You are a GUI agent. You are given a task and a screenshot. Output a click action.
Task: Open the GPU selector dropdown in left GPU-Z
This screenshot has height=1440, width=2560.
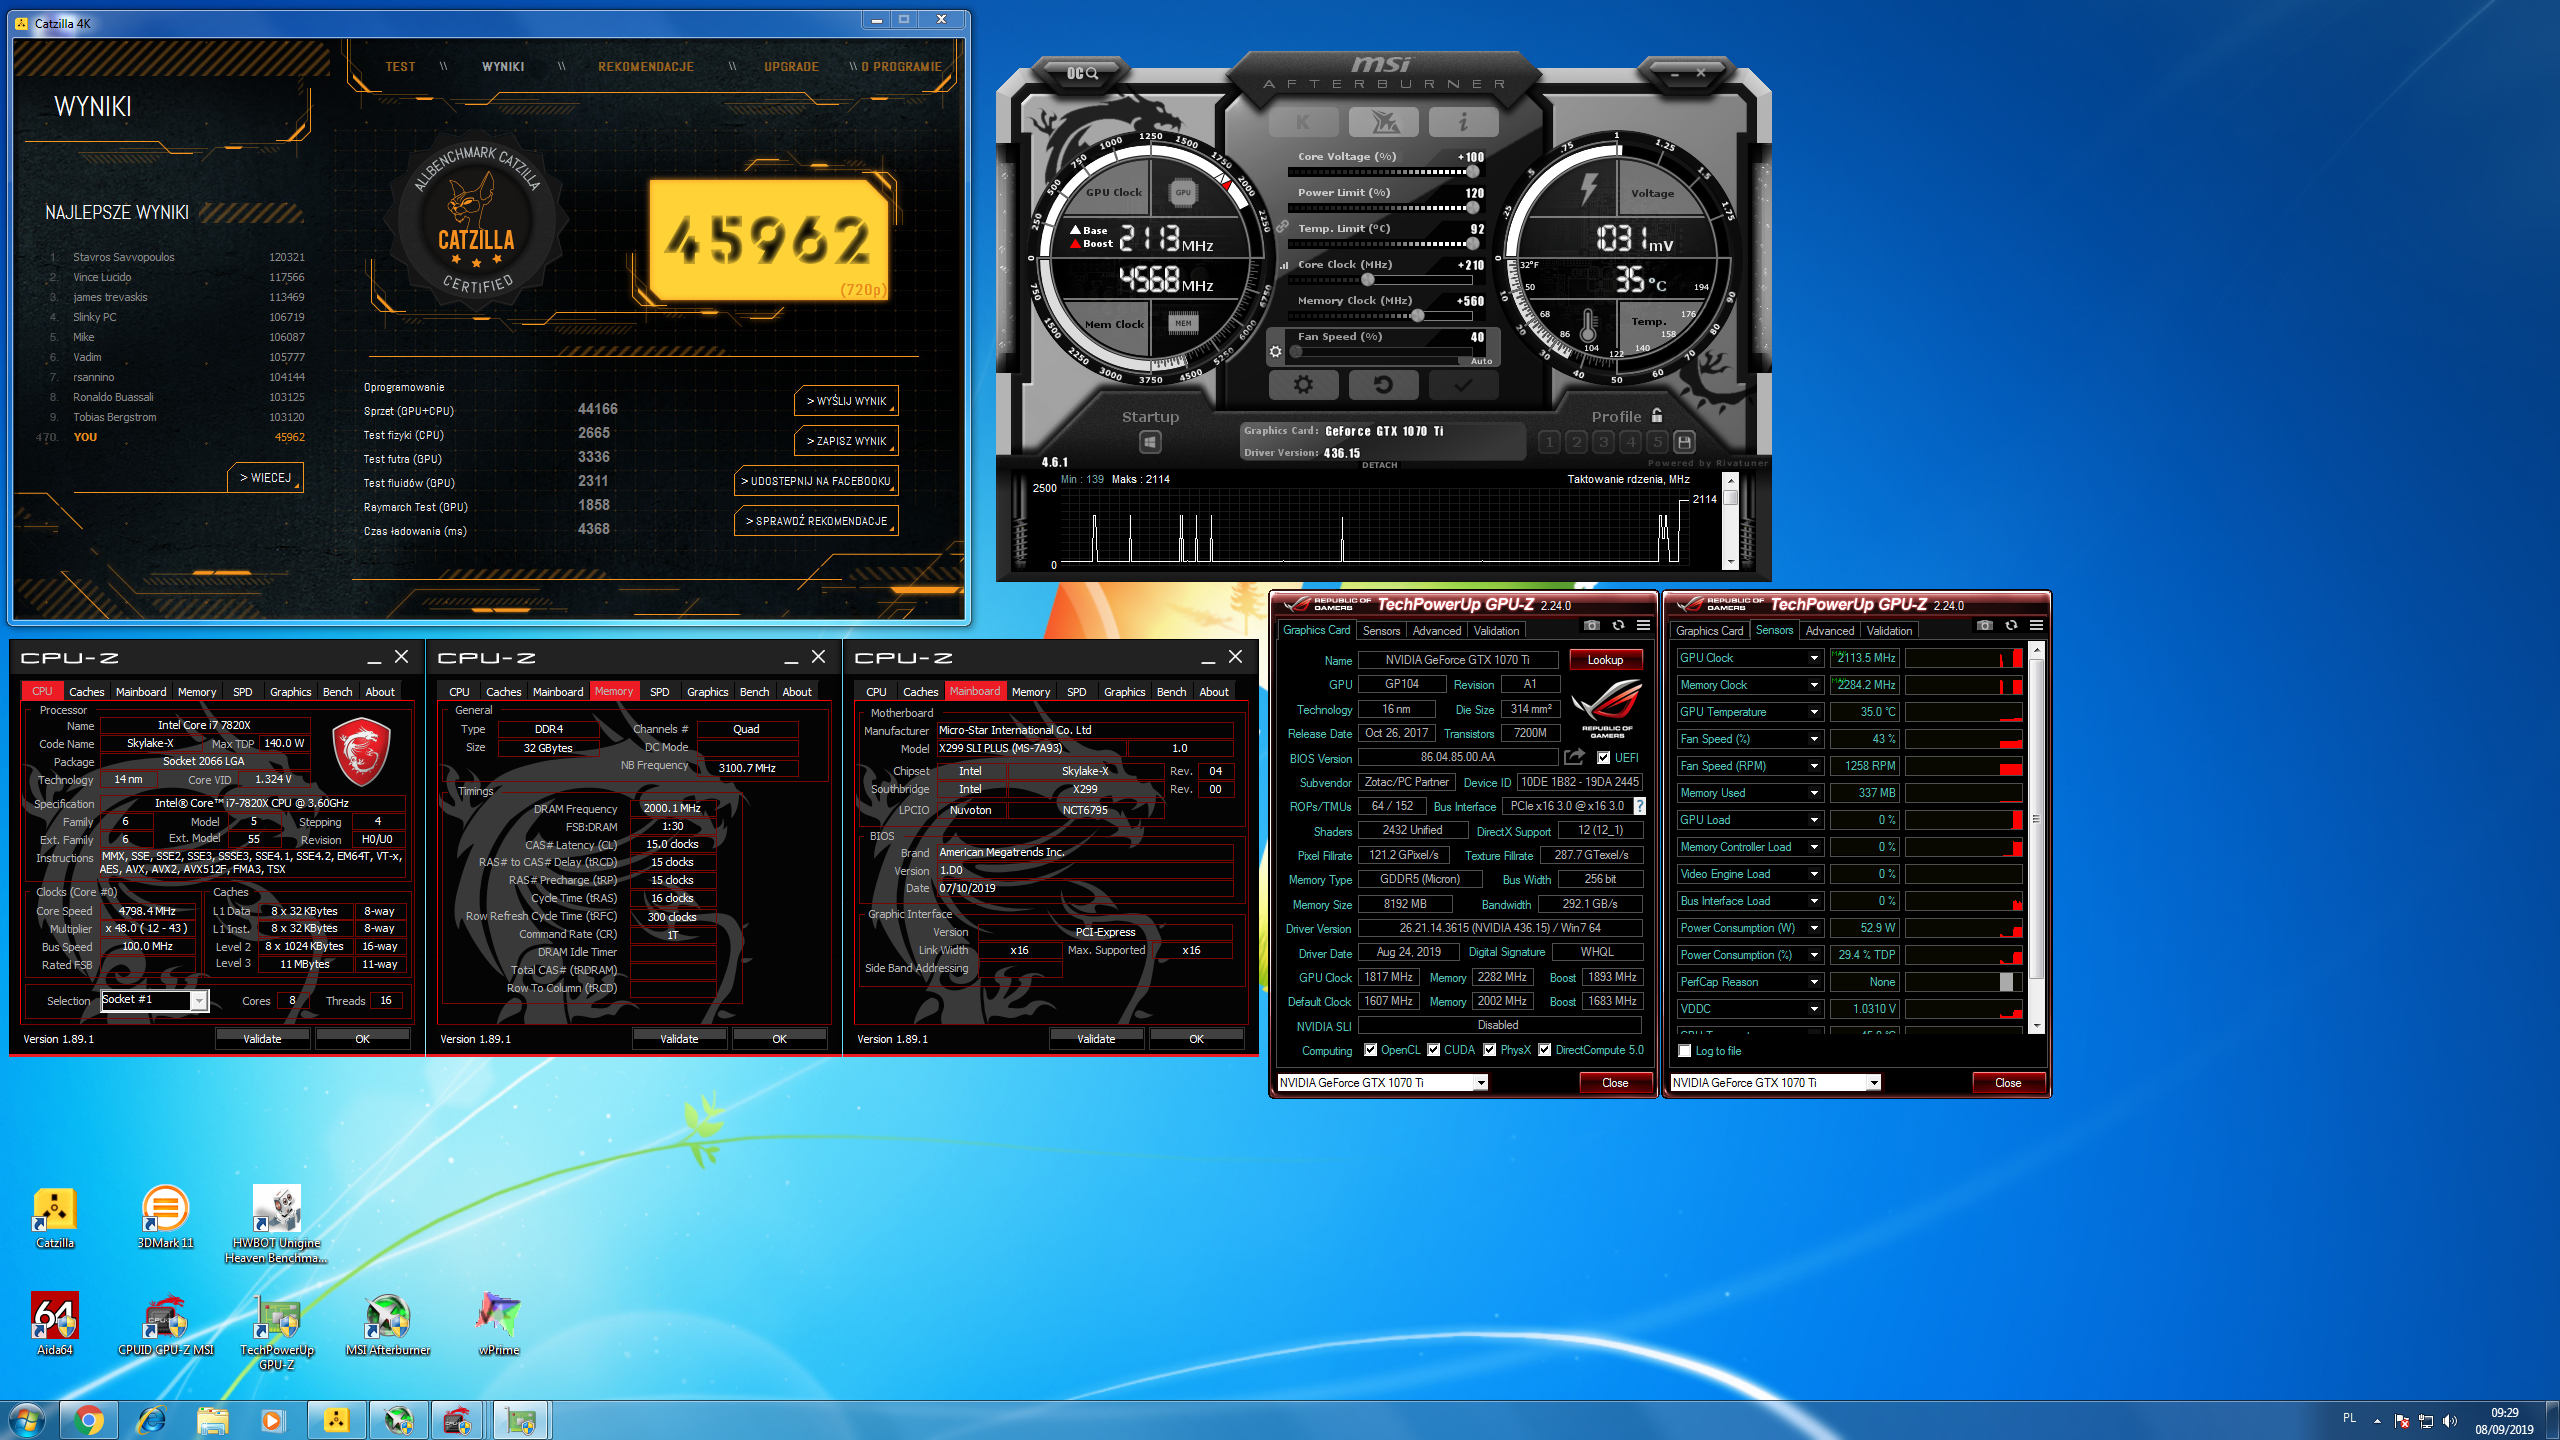point(1481,1083)
